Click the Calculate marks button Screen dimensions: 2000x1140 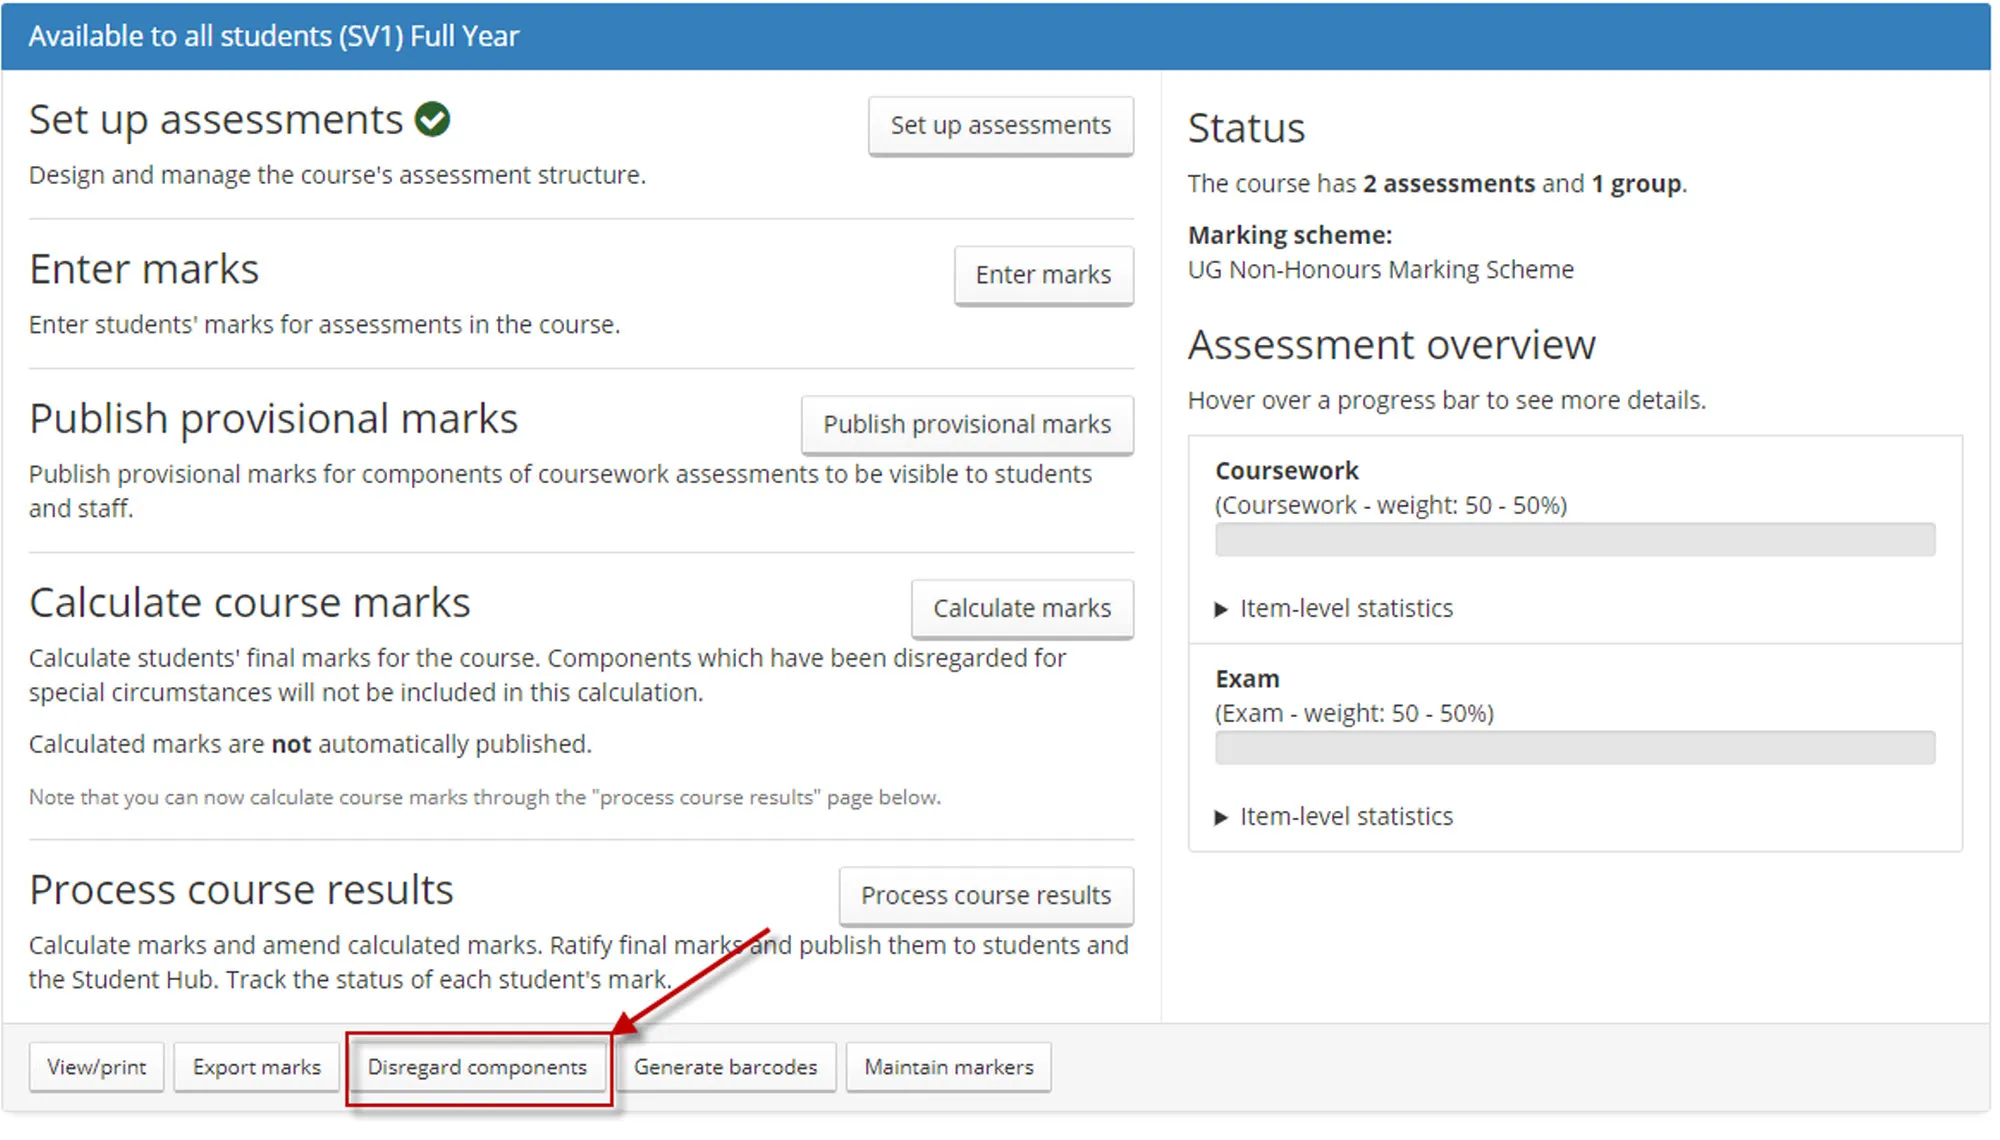click(1021, 608)
